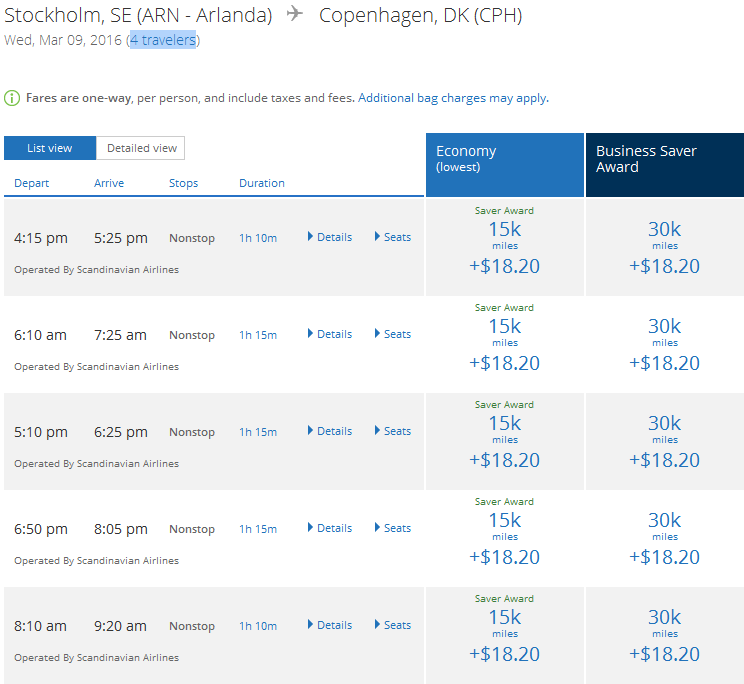Screen dimensions: 744x684
Task: Click 1h 15m duration of 6:50 pm flight
Action: click(258, 529)
